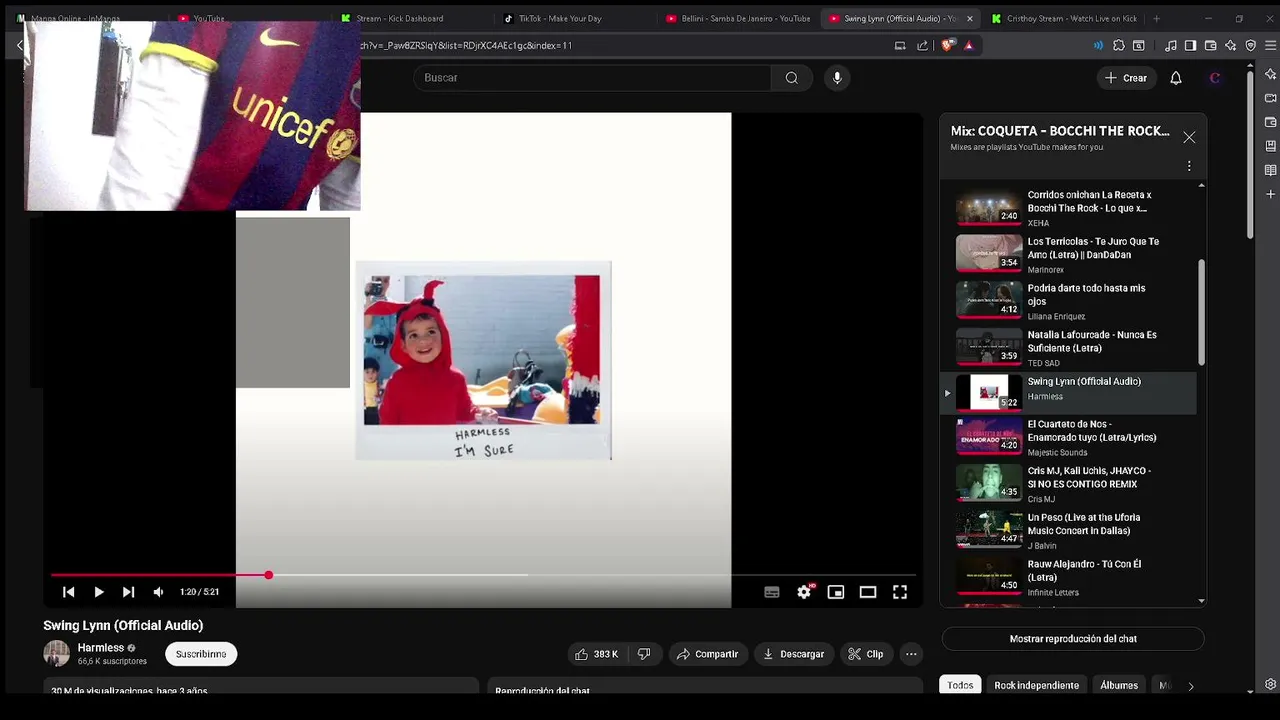Open the browser hamburger main menu
1280x720 pixels.
tap(1270, 45)
